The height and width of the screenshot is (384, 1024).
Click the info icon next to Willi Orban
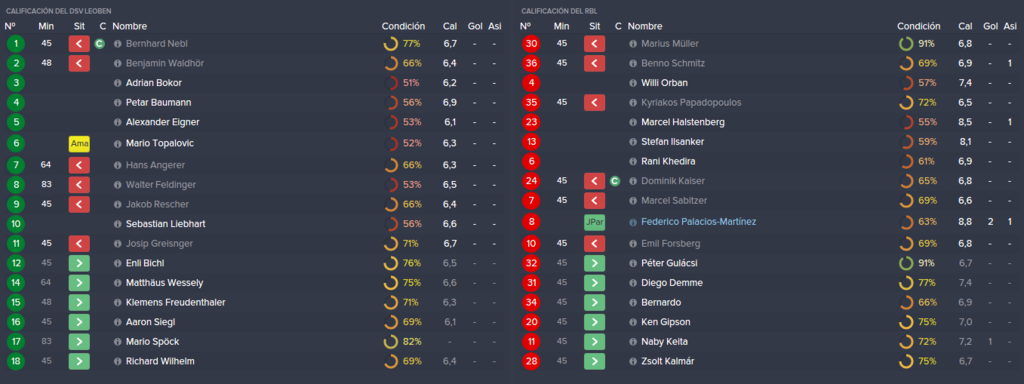click(x=633, y=83)
